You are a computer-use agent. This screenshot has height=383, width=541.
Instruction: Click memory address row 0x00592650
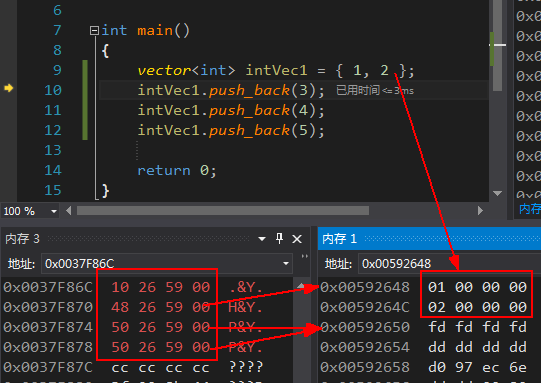pyautogui.click(x=365, y=327)
